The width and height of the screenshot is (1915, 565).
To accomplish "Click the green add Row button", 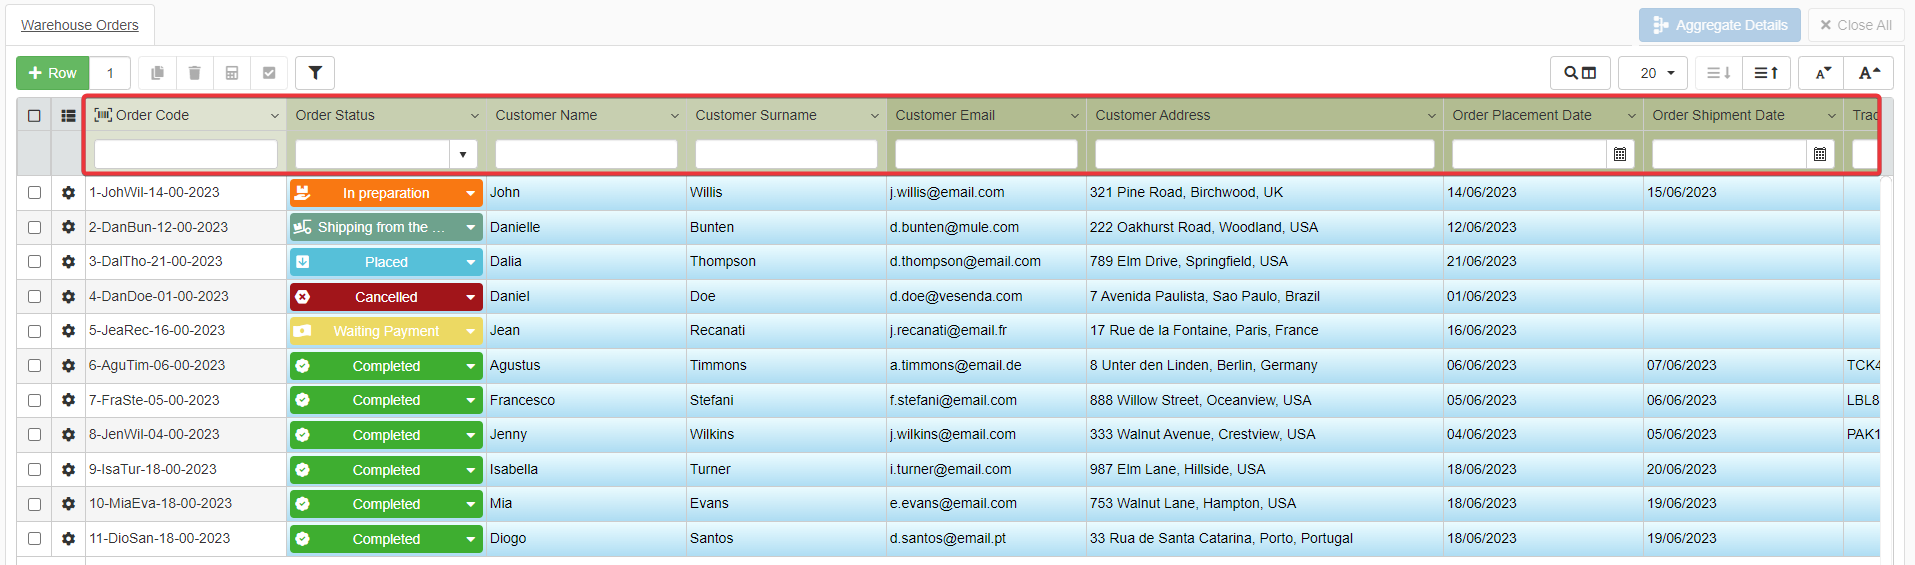I will (53, 73).
